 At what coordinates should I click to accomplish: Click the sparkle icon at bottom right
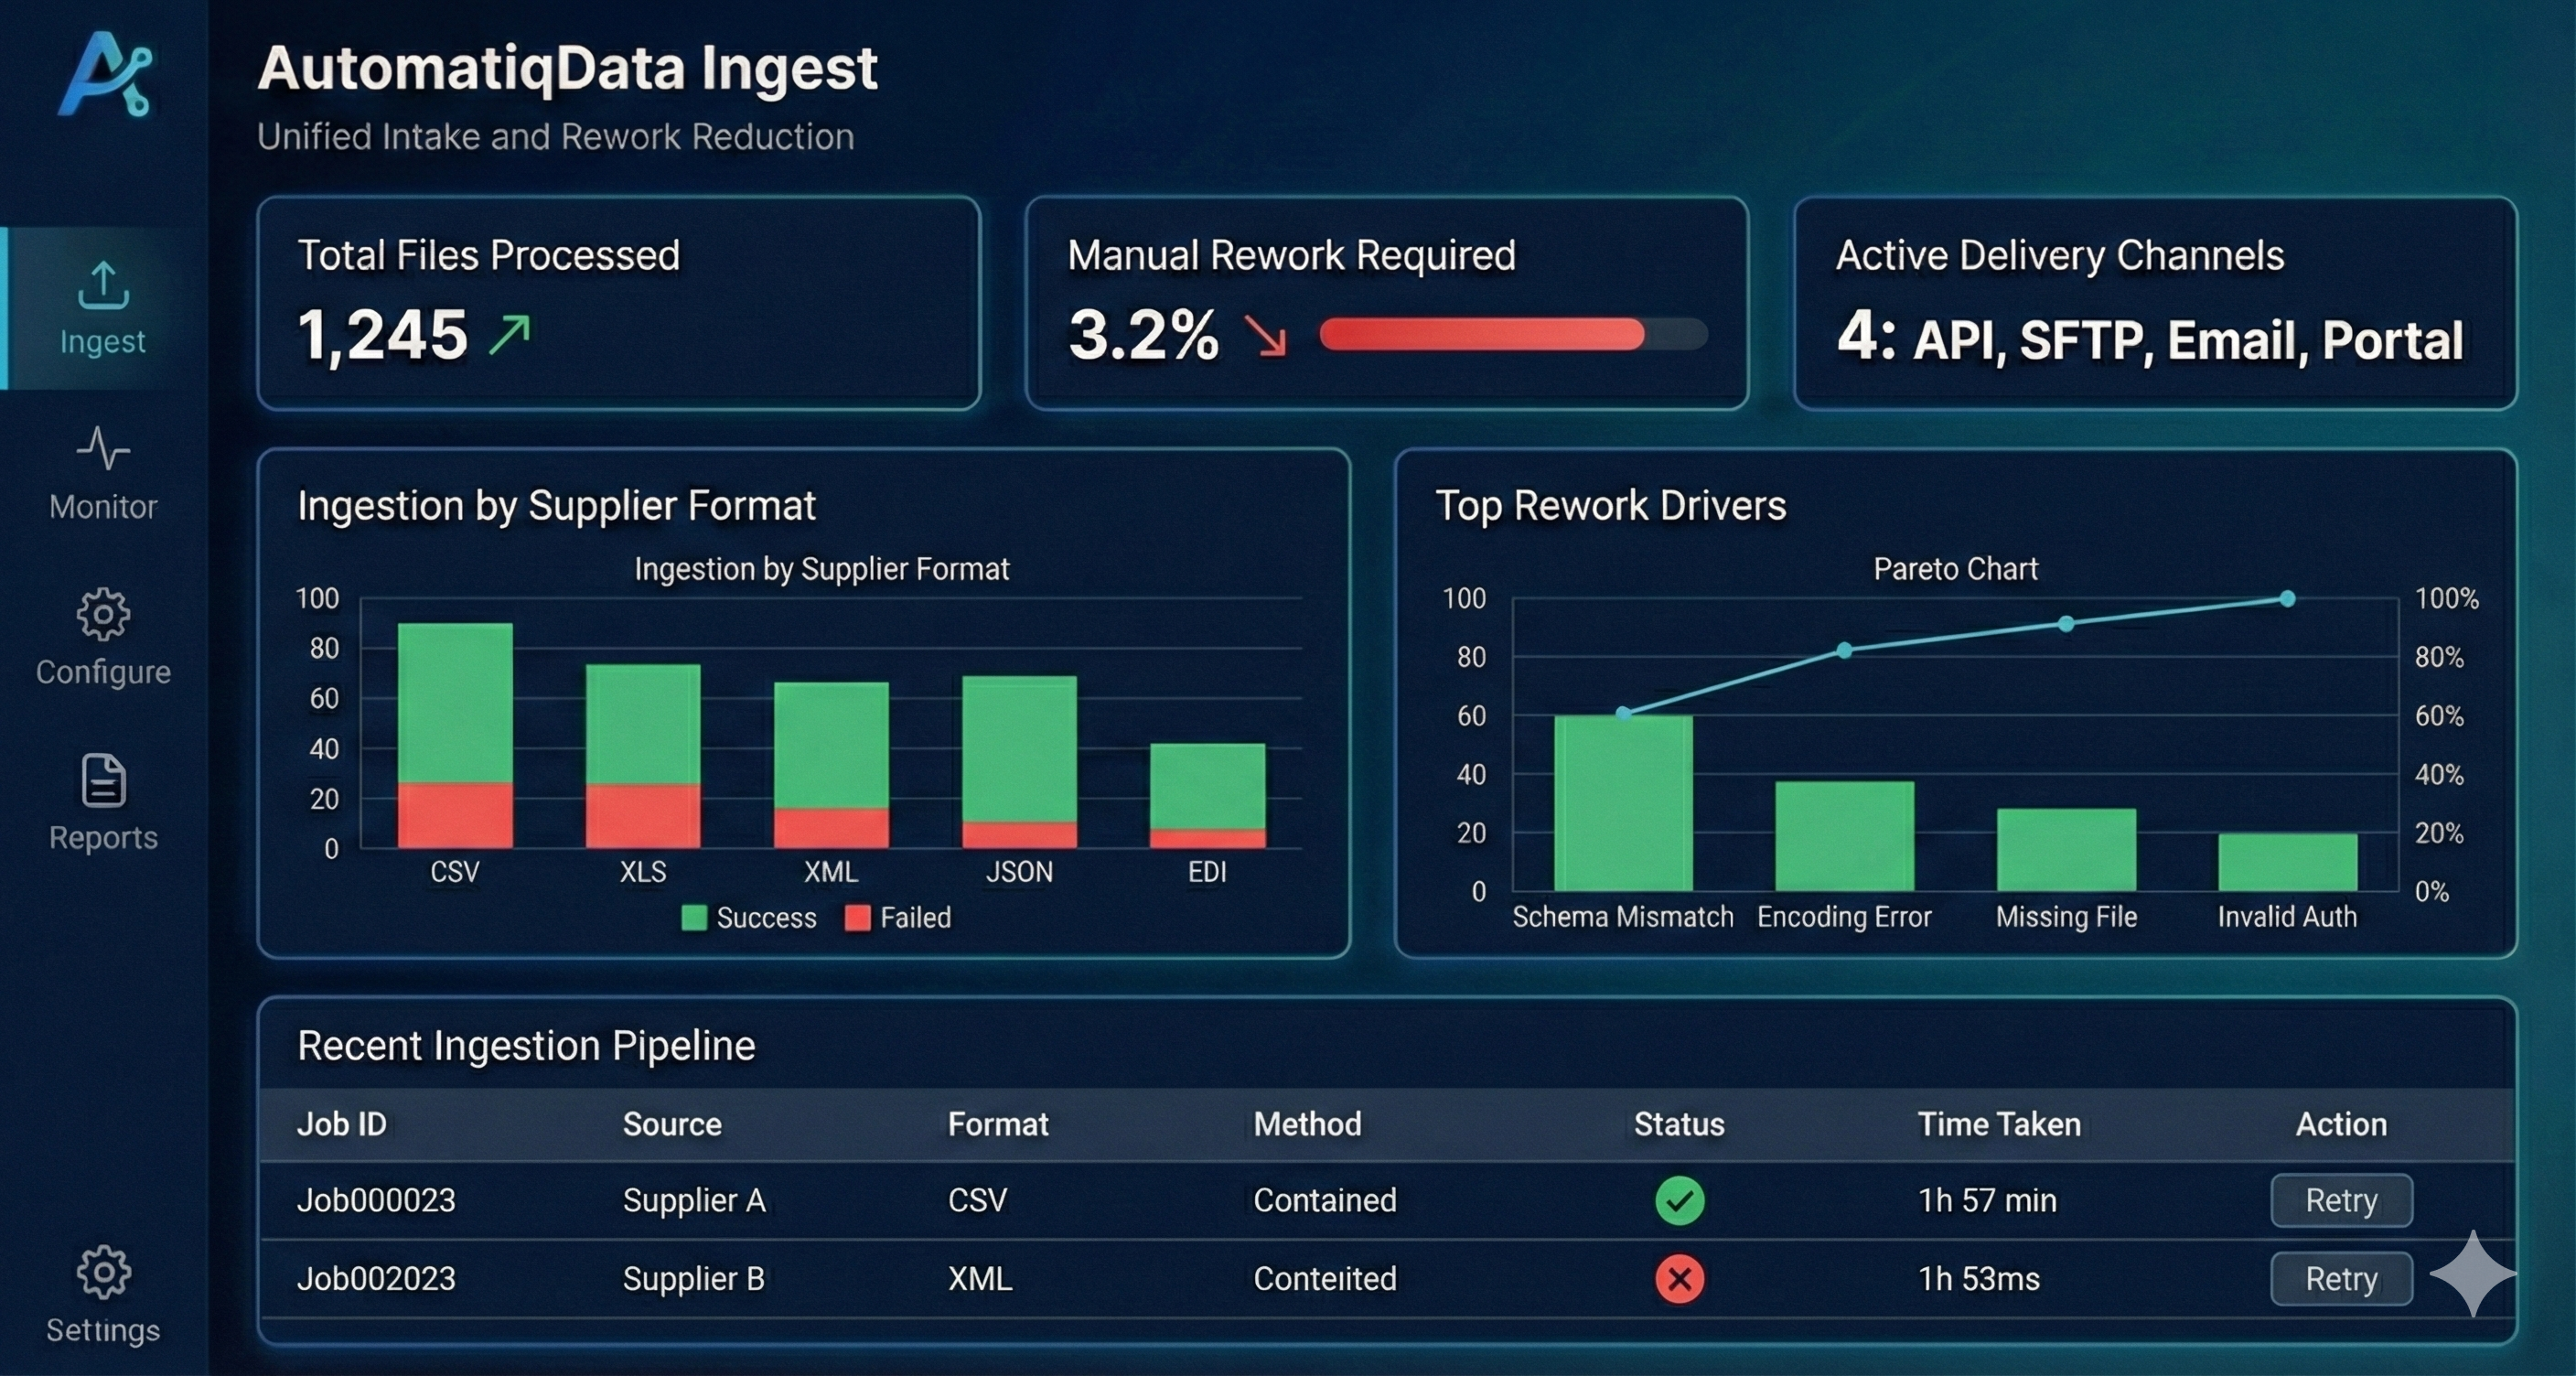pos(2472,1273)
